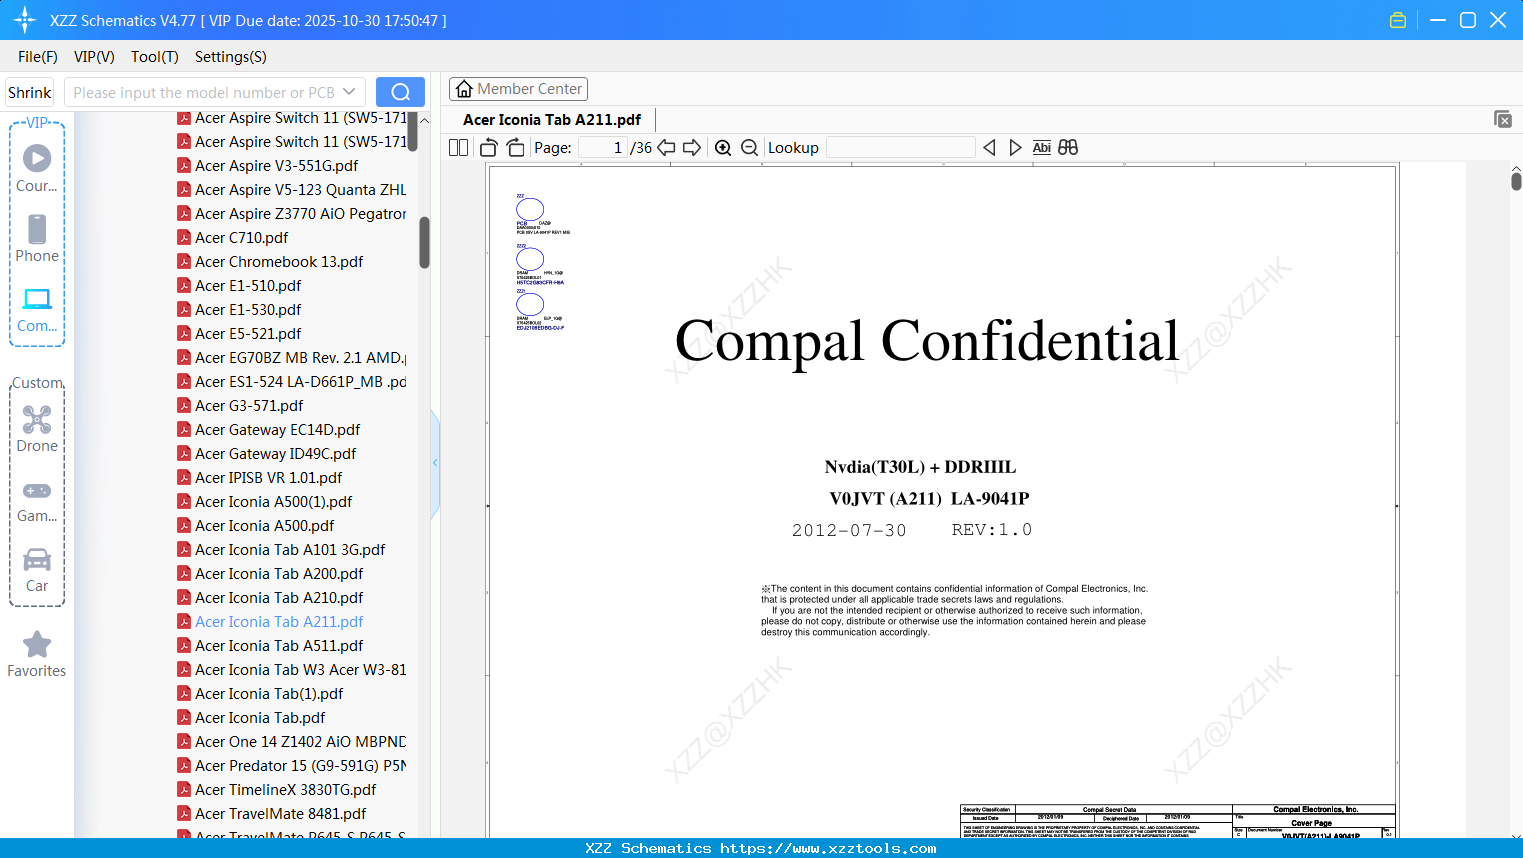Open the Tool(T) menu
Image resolution: width=1523 pixels, height=858 pixels.
tap(155, 57)
